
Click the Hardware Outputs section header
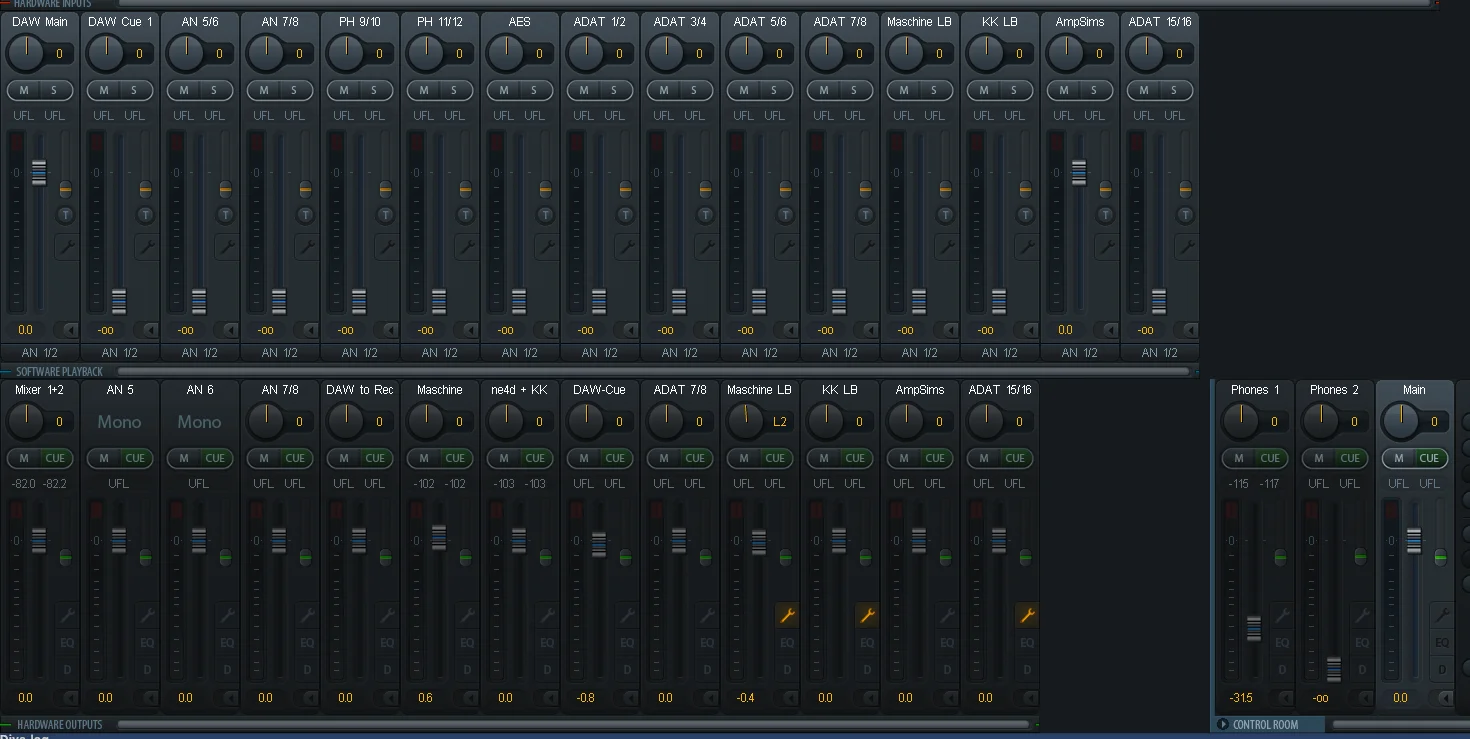[60, 725]
